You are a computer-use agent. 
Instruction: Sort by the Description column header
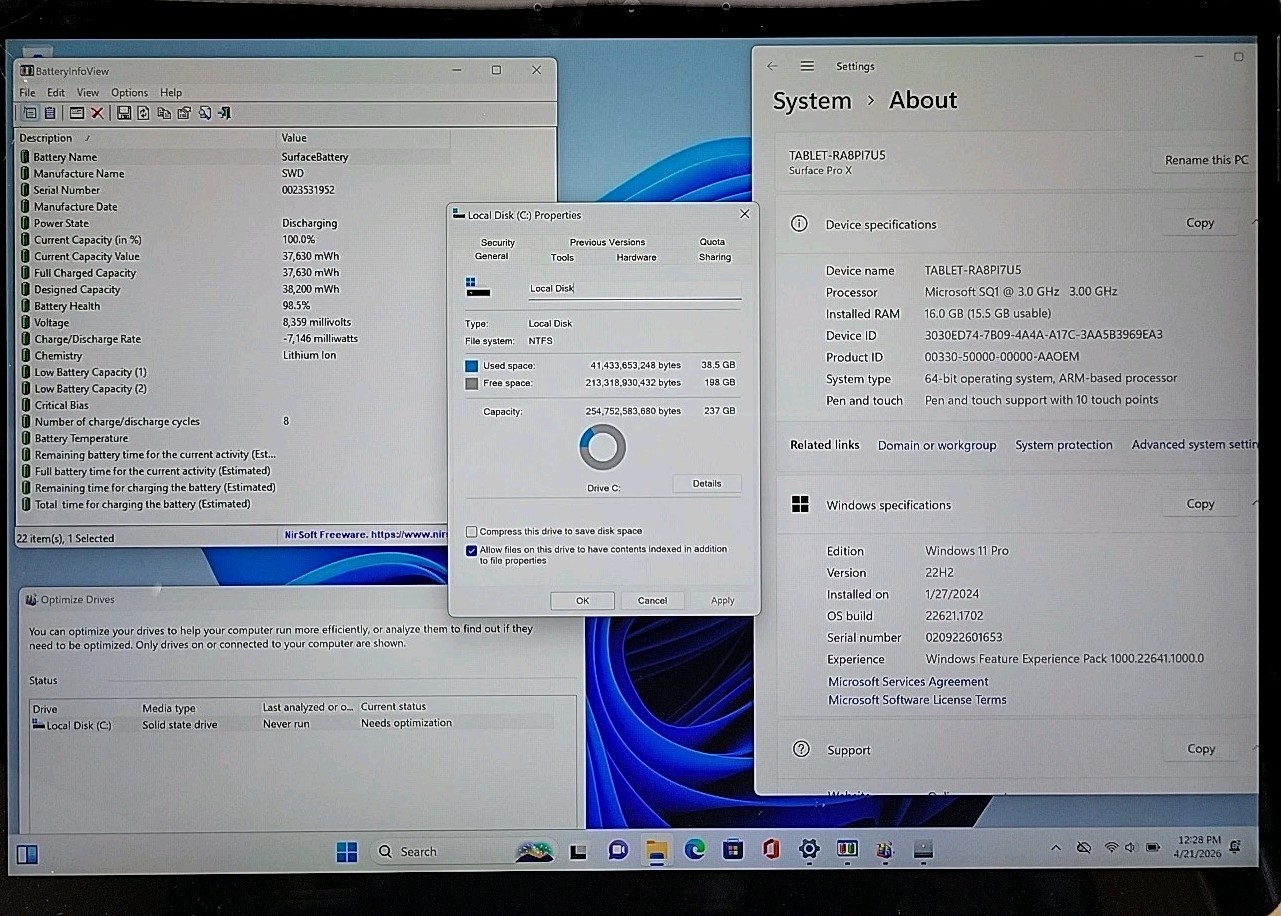(x=146, y=138)
